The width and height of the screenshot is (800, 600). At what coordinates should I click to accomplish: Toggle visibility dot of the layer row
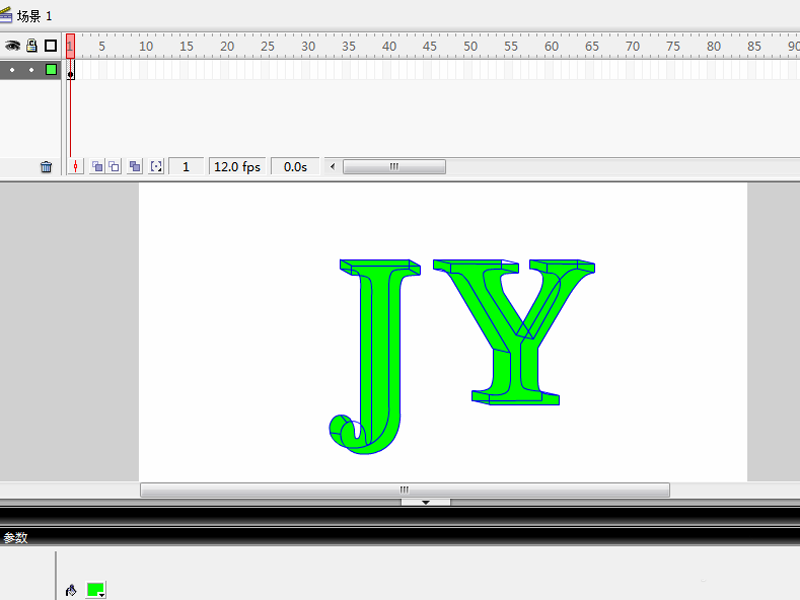(12, 70)
